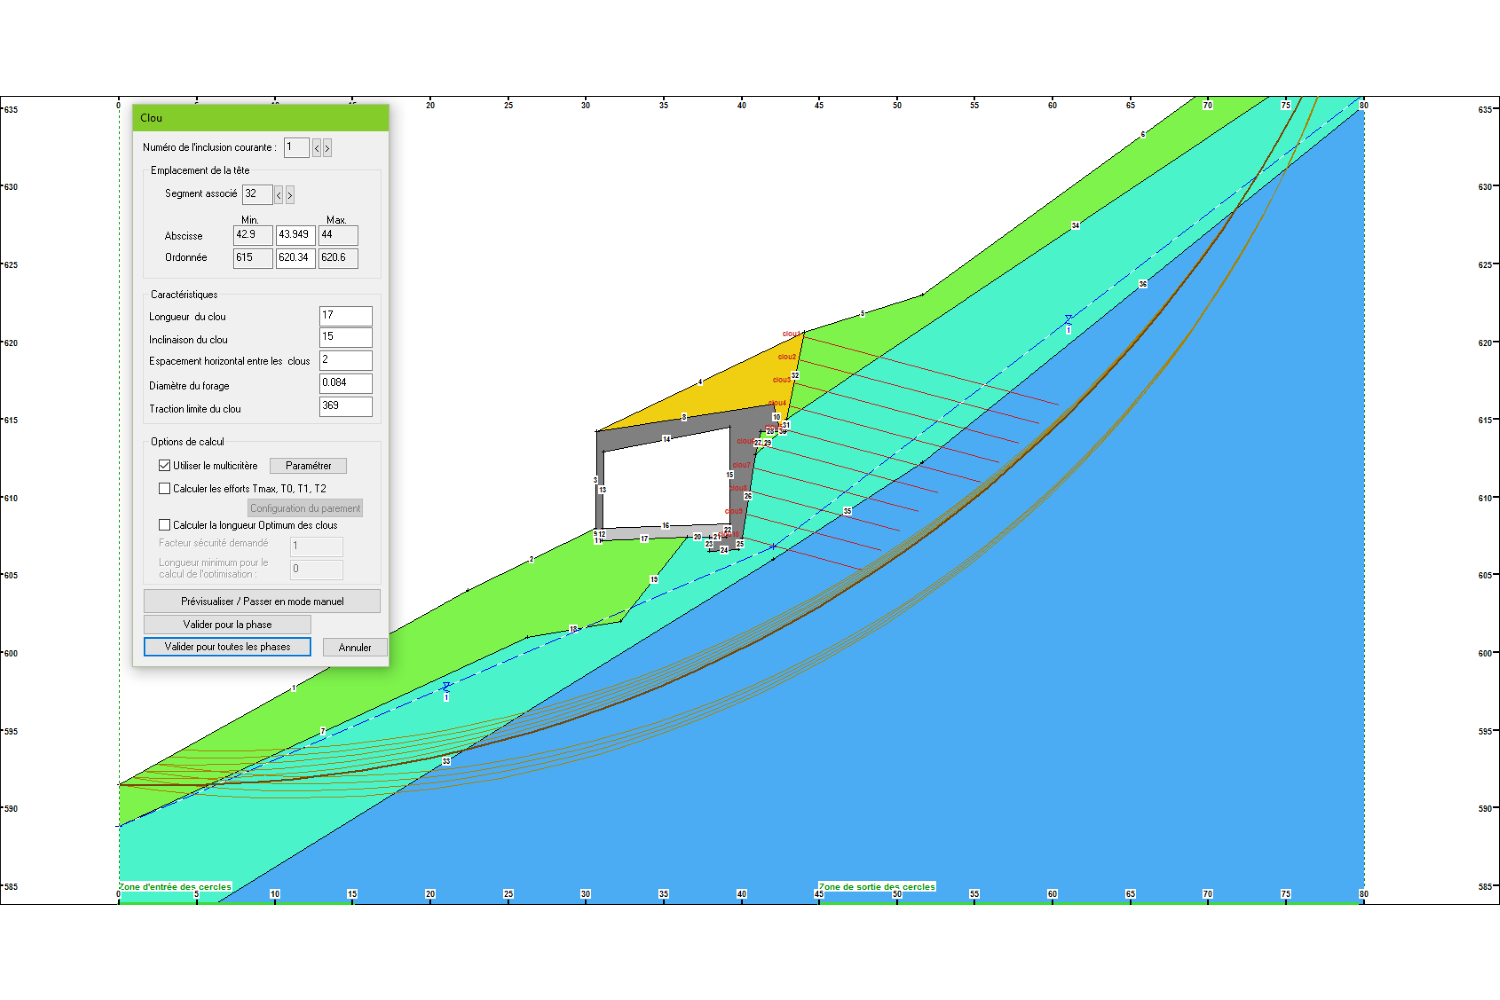Click the lower-left water table marker

(x=446, y=687)
